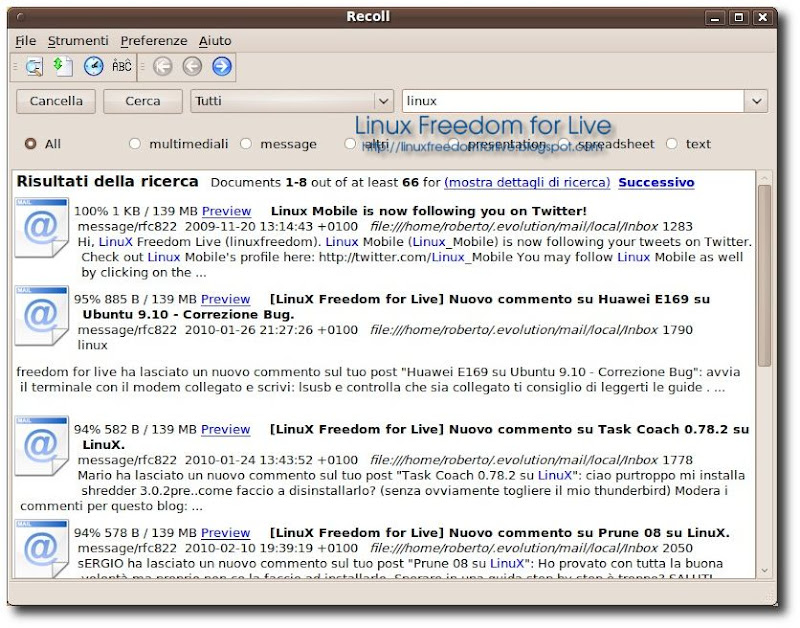The width and height of the screenshot is (800, 628).
Task: Open mostra dettagli di ricerca link
Action: tap(527, 183)
